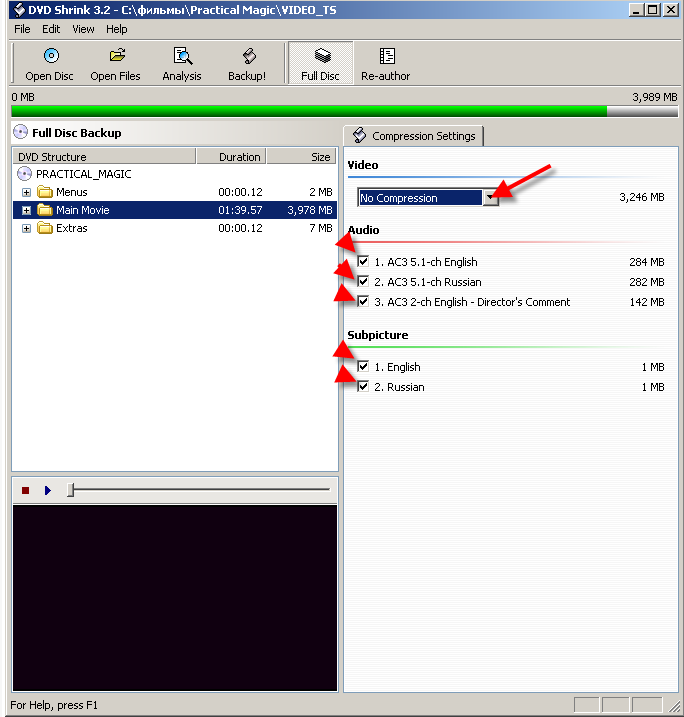Click the DVD Structure column header
Image resolution: width=684 pixels, height=717 pixels.
pyautogui.click(x=104, y=156)
